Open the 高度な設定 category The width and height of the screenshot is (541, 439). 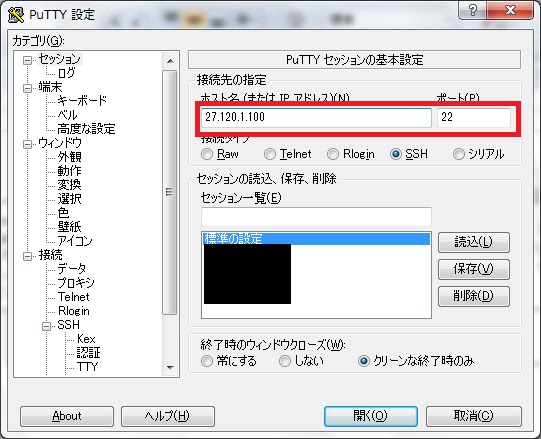(x=86, y=129)
